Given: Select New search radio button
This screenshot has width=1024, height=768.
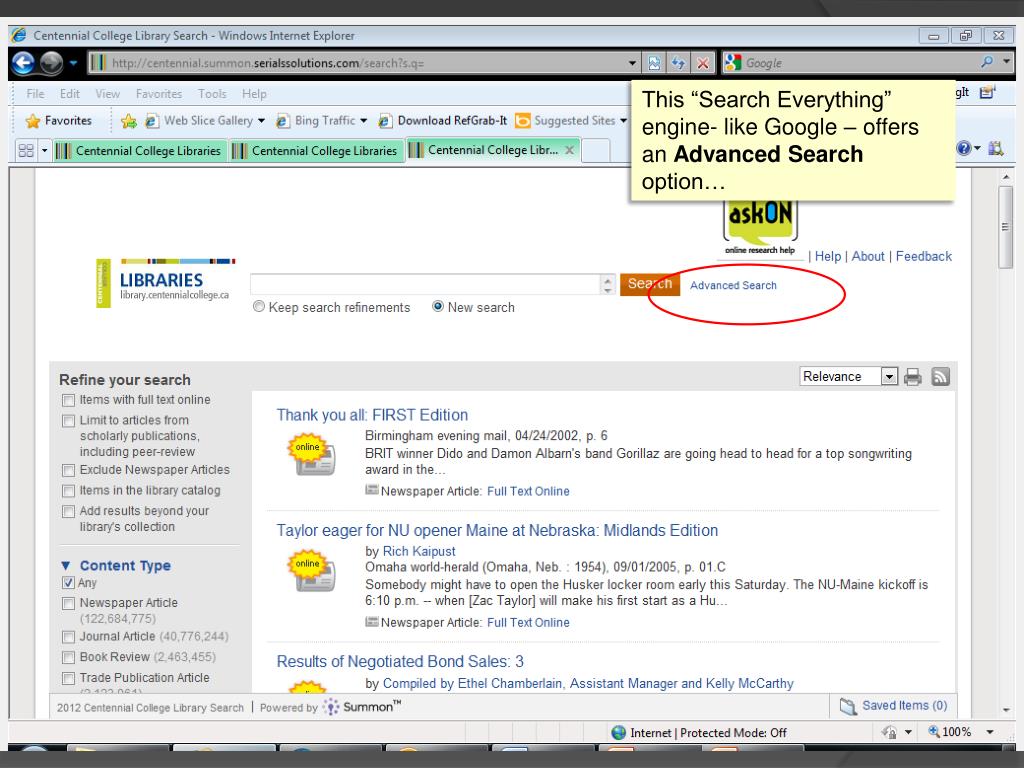Looking at the screenshot, I should [438, 306].
